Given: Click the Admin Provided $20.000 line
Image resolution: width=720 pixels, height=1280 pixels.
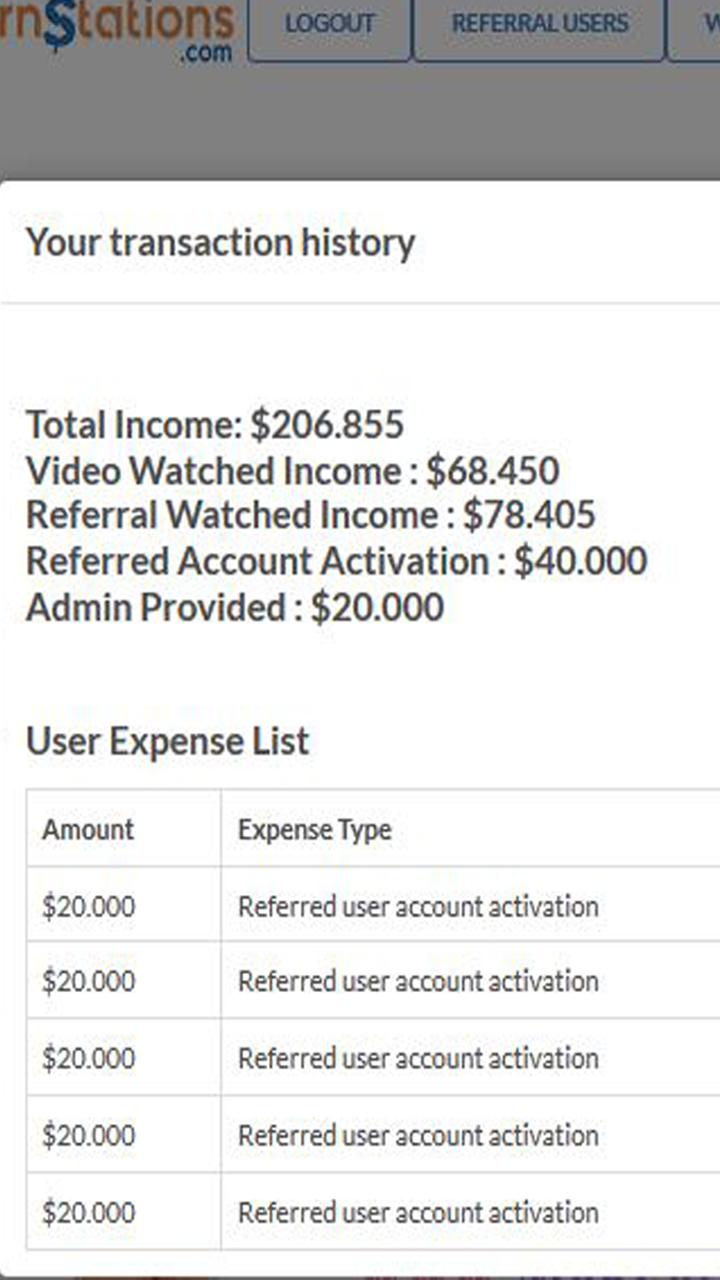Looking at the screenshot, I should 235,608.
